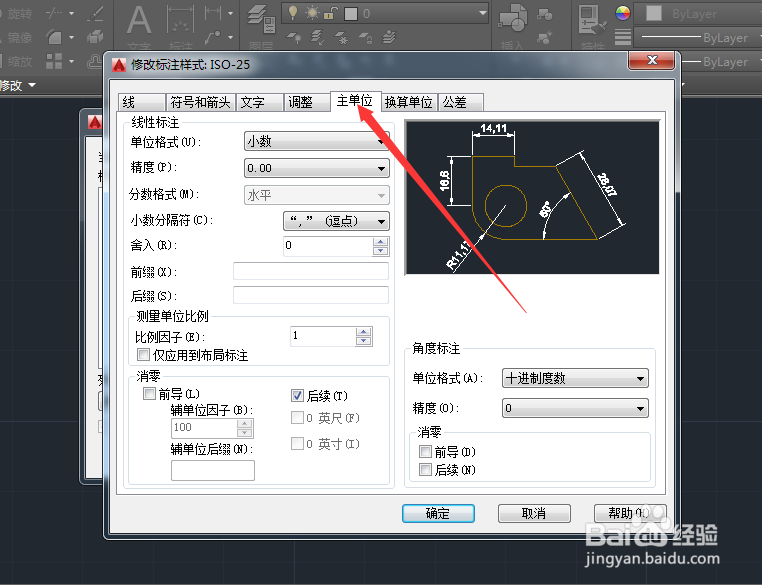Image resolution: width=762 pixels, height=585 pixels.
Task: Select the Text (文字) tool in ribbon
Action: [139, 22]
